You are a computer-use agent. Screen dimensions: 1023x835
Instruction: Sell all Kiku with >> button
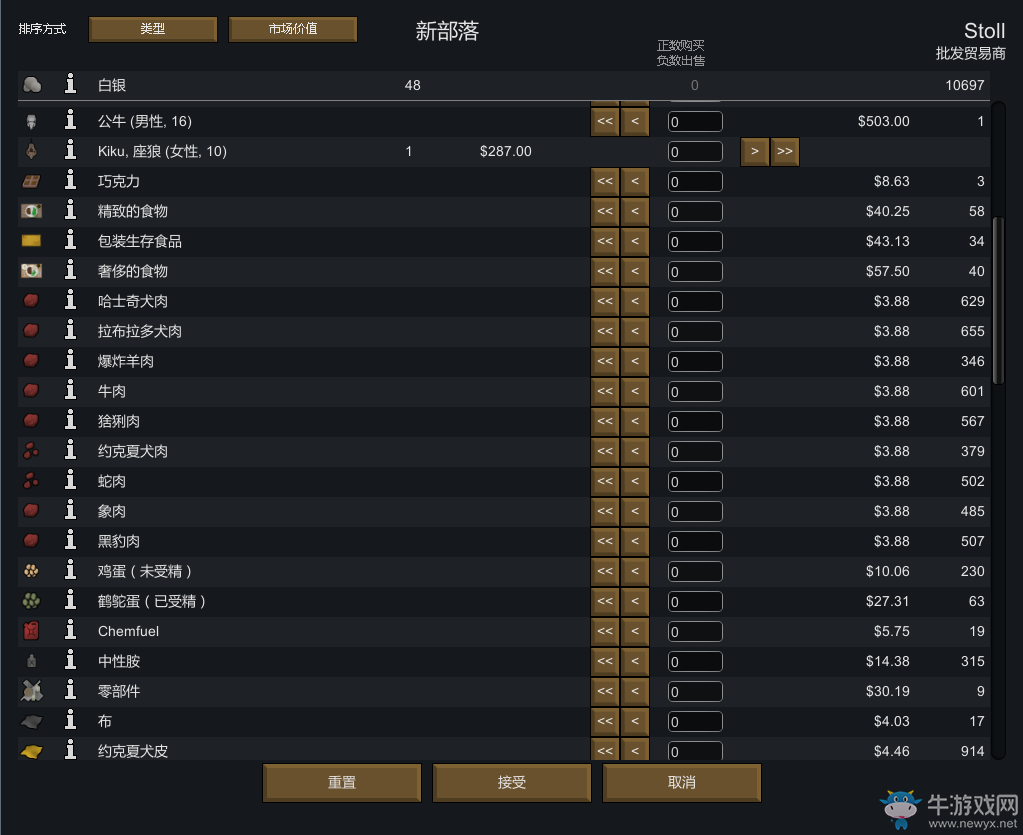coord(785,151)
